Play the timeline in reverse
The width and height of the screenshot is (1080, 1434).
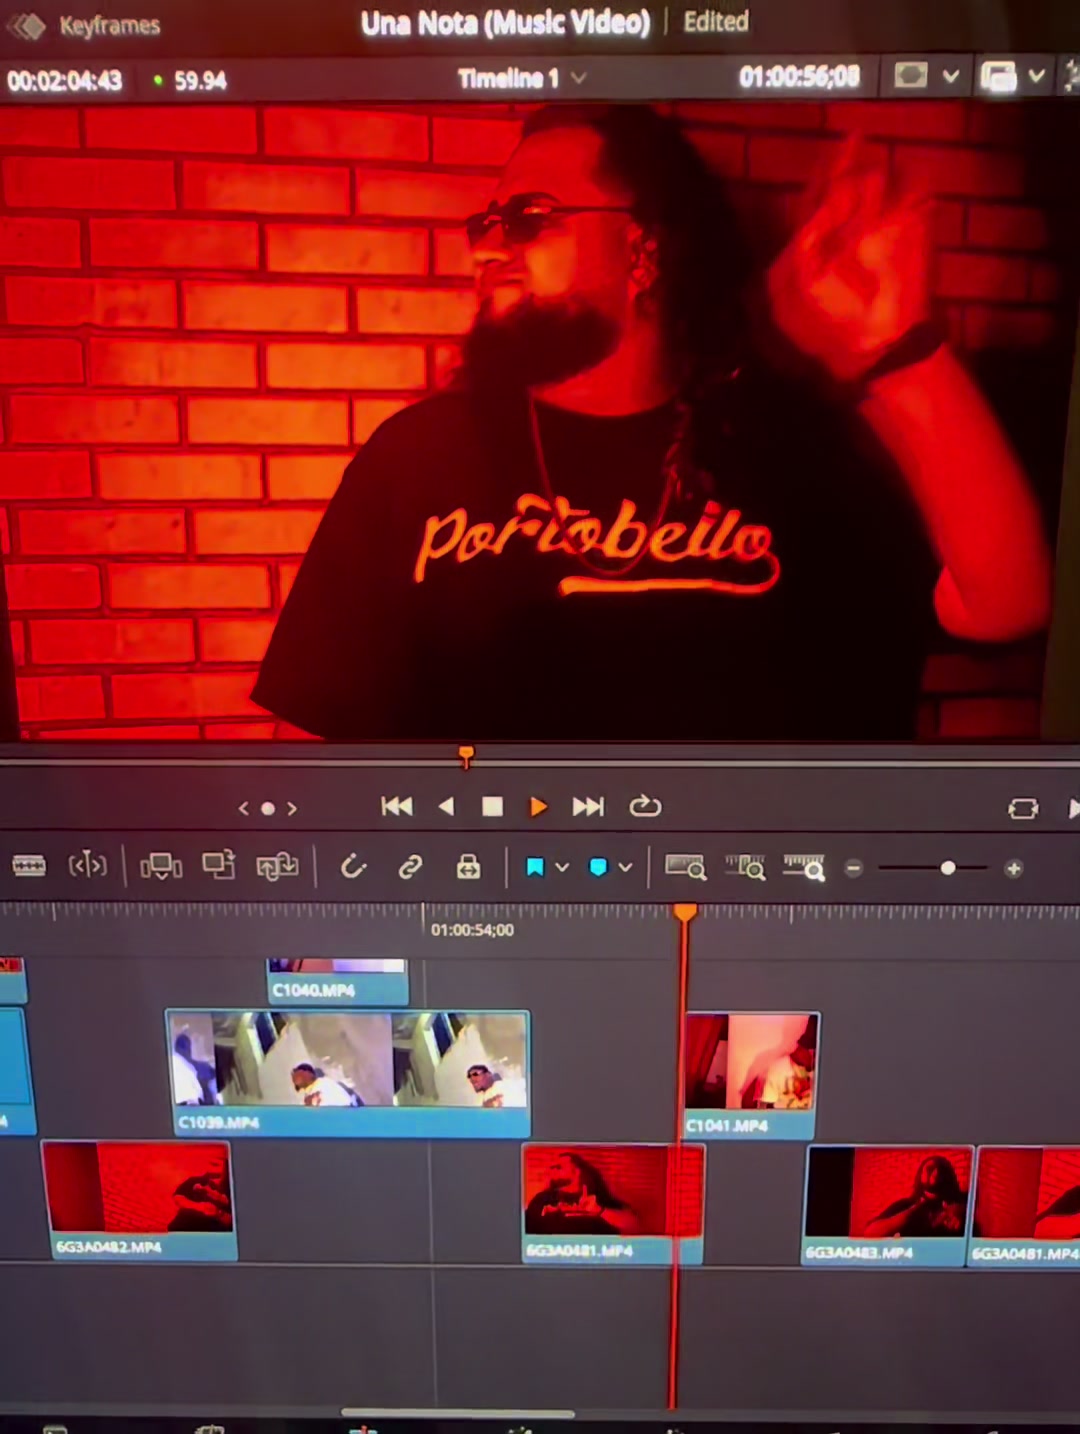tap(446, 806)
